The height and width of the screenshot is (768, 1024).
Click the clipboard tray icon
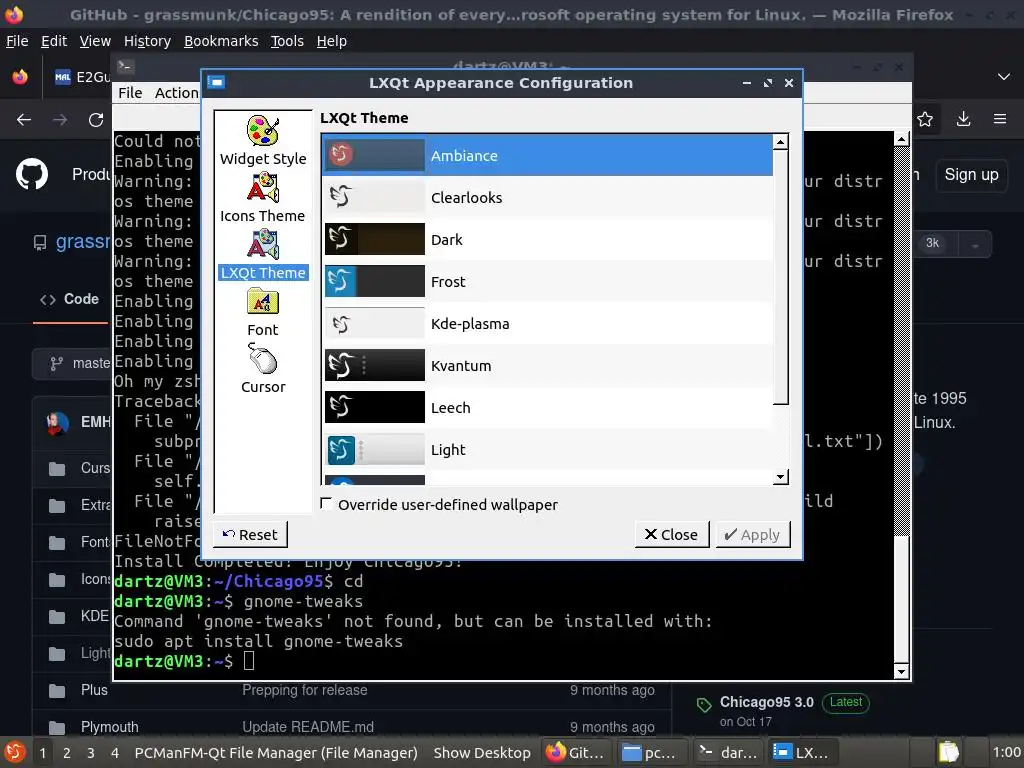point(949,753)
